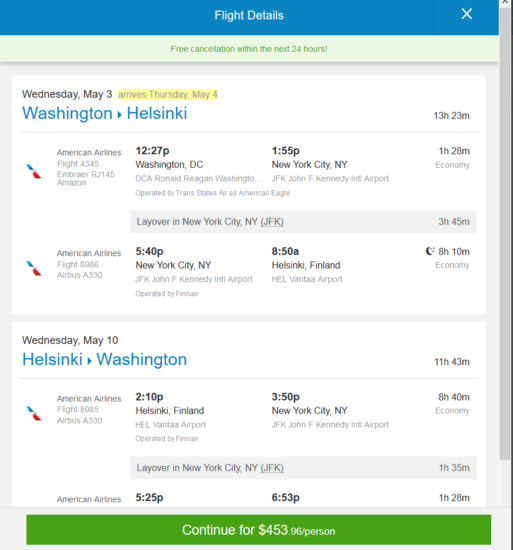This screenshot has width=513, height=550.
Task: Click American Airlines logo for Flight 8986
Action: tap(34, 268)
